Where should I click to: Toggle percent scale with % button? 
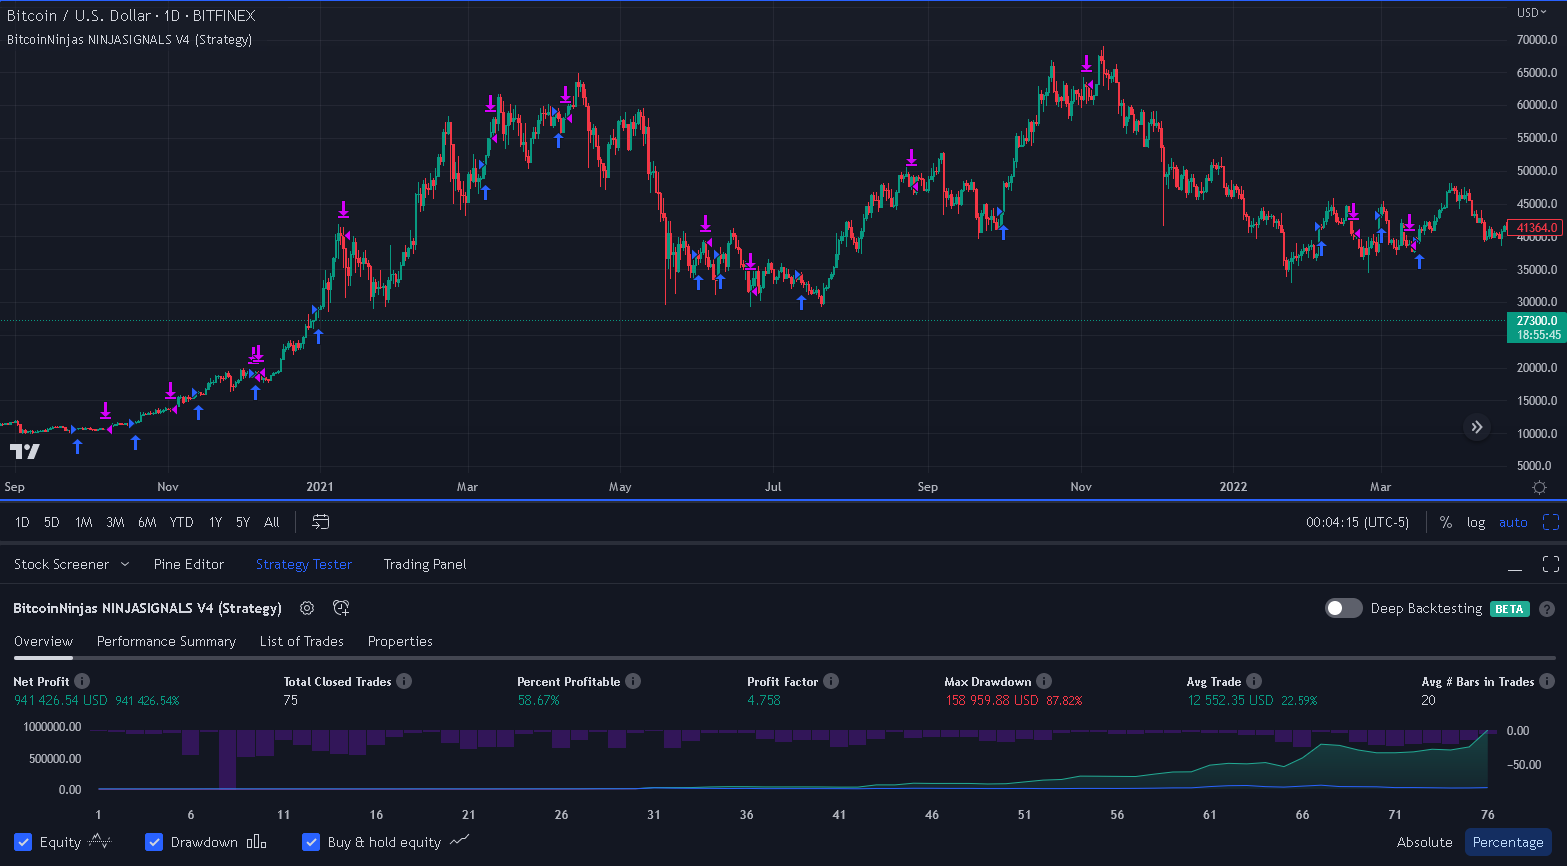pos(1446,522)
